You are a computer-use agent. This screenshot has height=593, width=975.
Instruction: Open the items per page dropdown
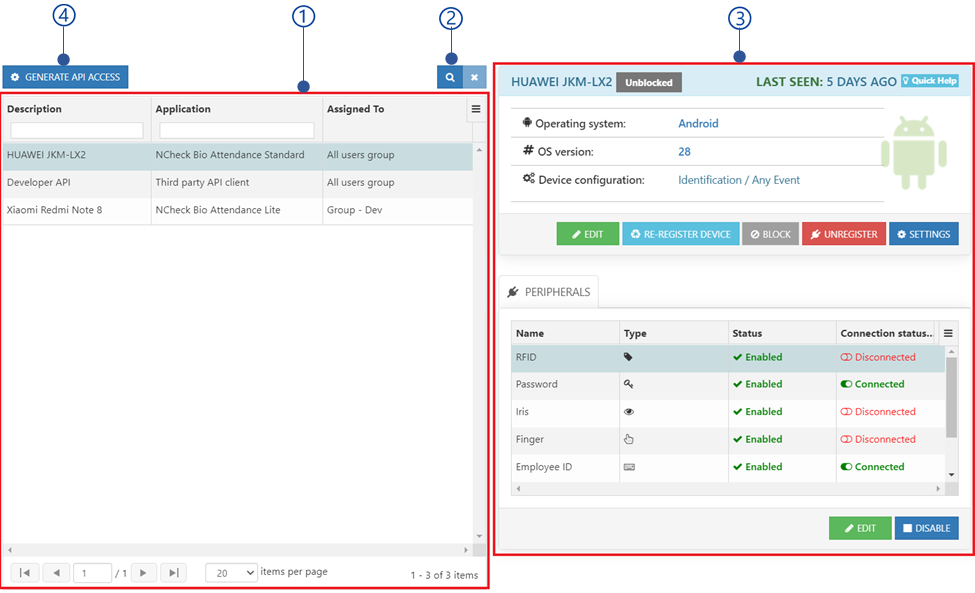tap(231, 572)
